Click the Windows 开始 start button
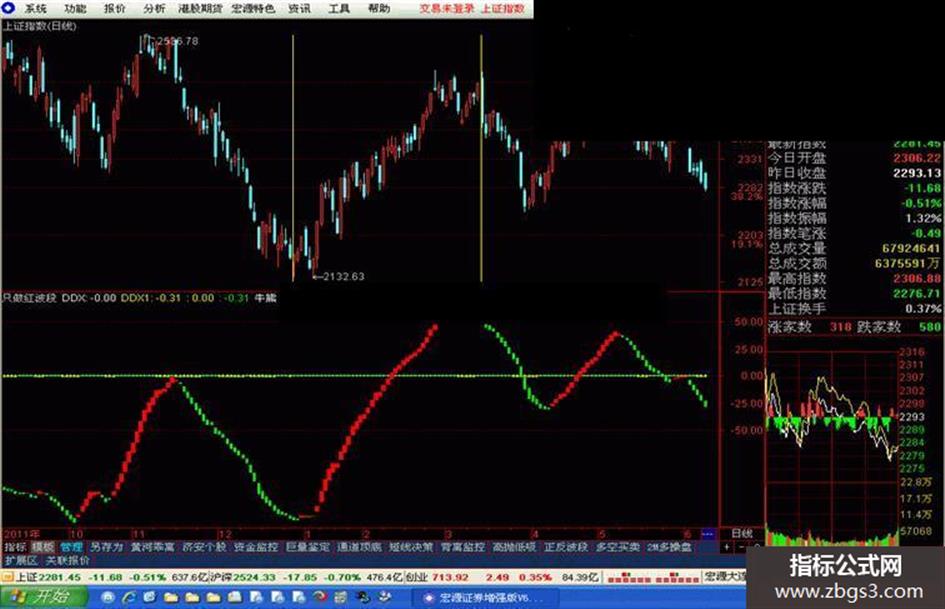The image size is (945, 609). (x=43, y=598)
